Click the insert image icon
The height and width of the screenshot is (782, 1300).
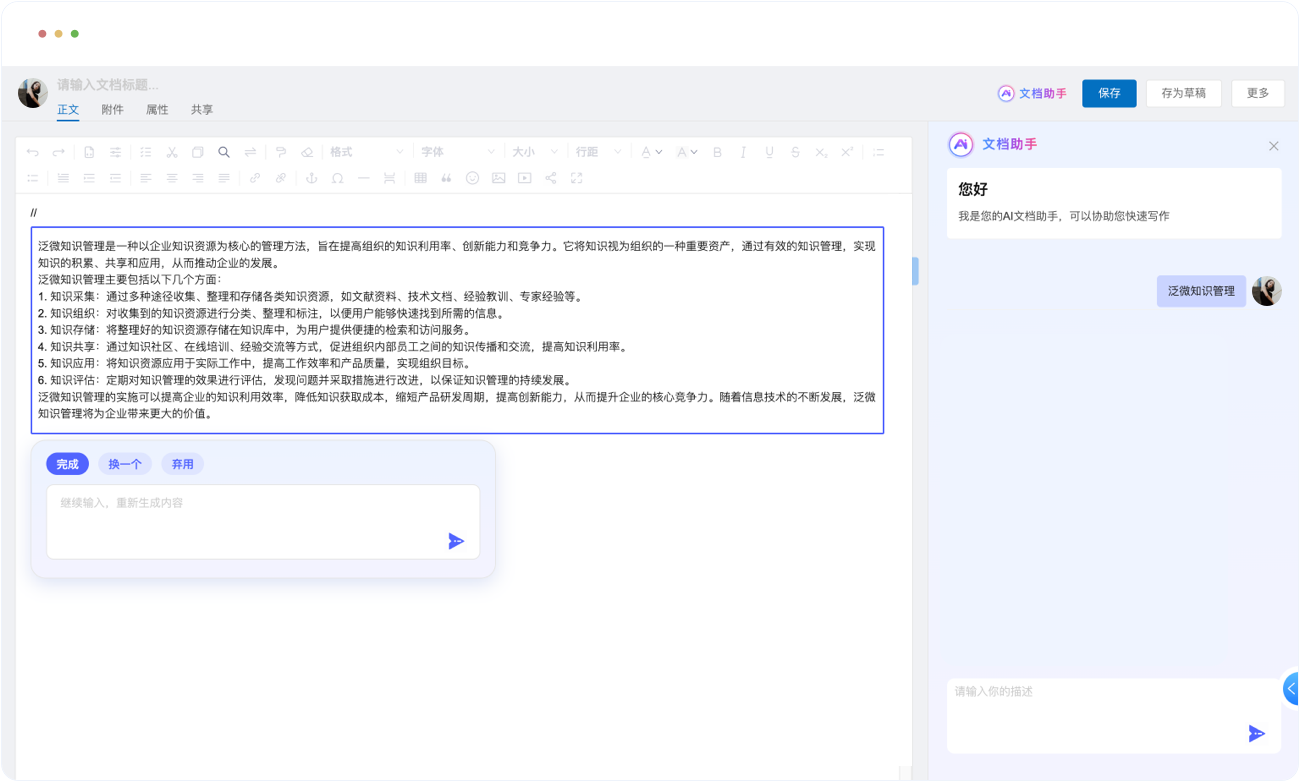498,178
